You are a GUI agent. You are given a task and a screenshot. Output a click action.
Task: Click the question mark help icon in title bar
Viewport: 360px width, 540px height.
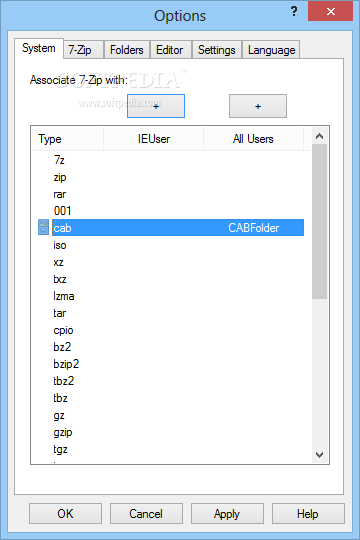point(294,11)
